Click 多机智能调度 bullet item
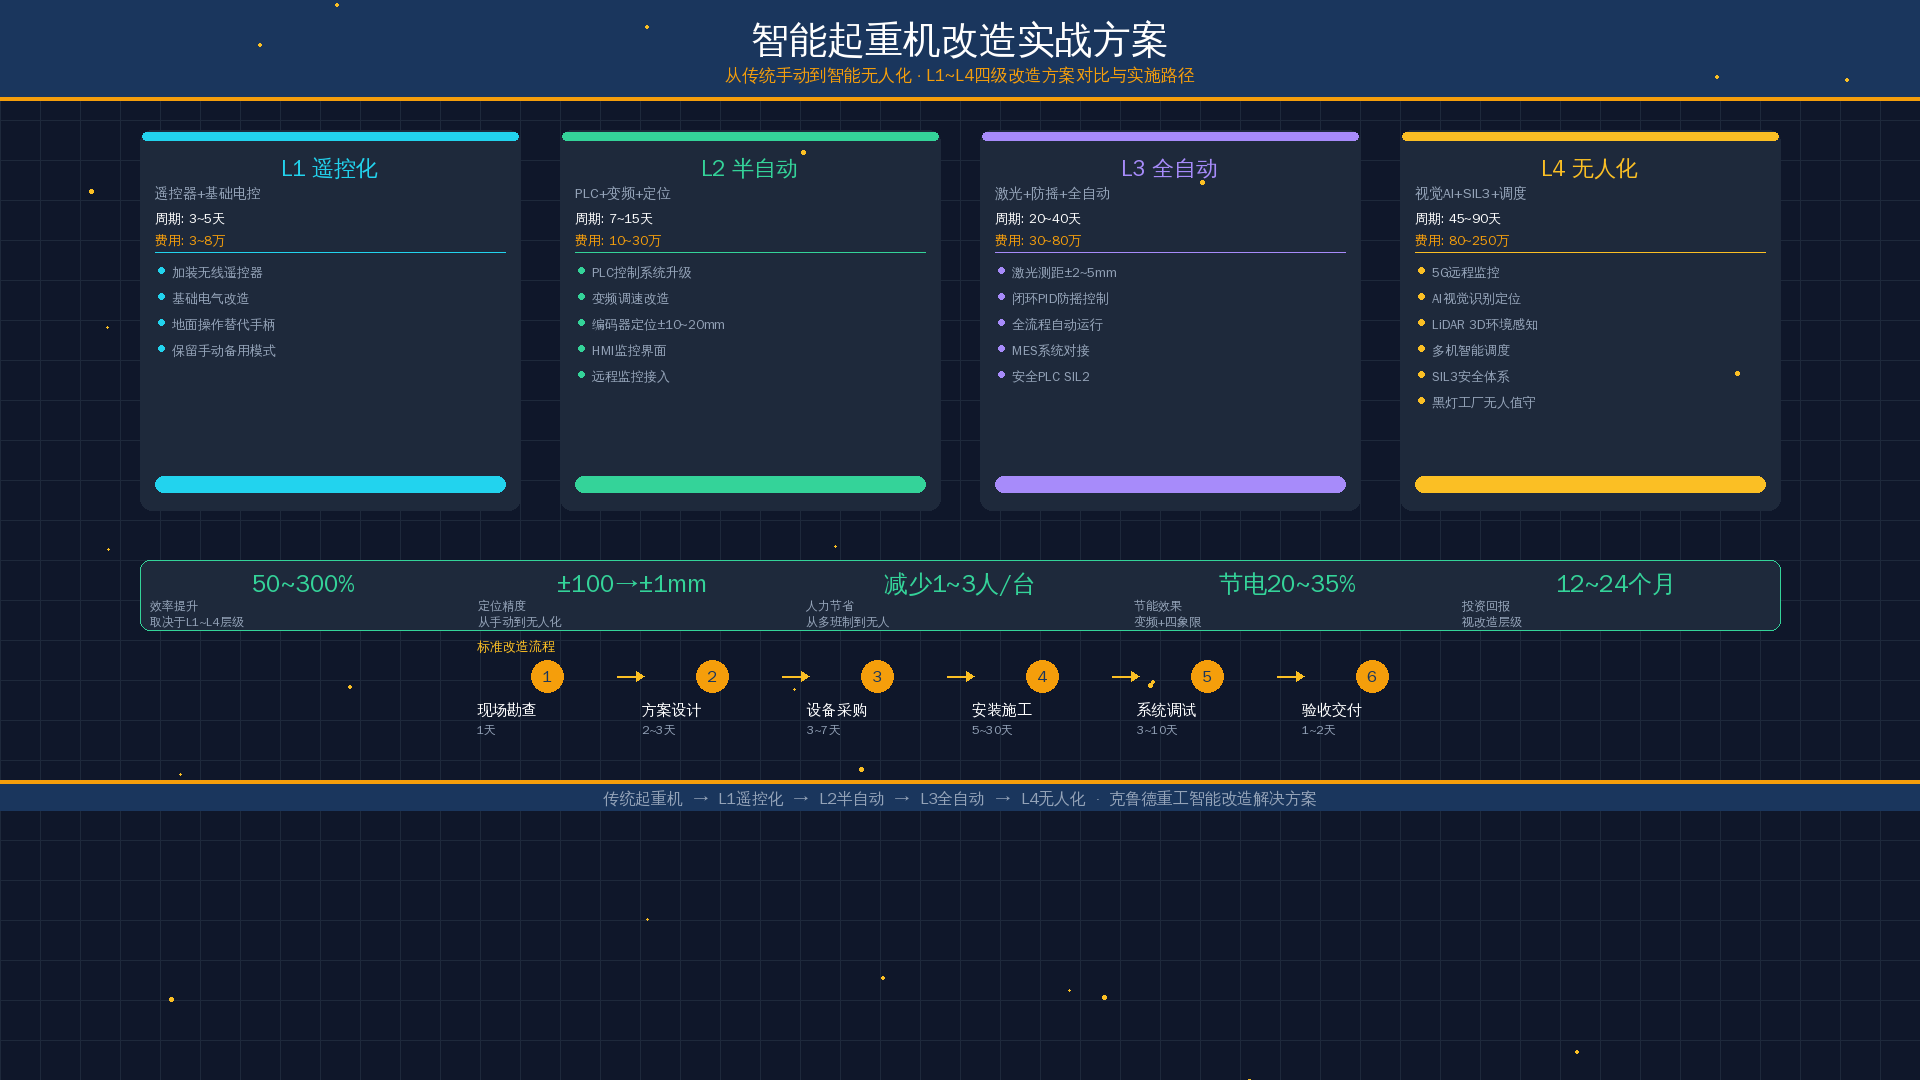 1470,351
